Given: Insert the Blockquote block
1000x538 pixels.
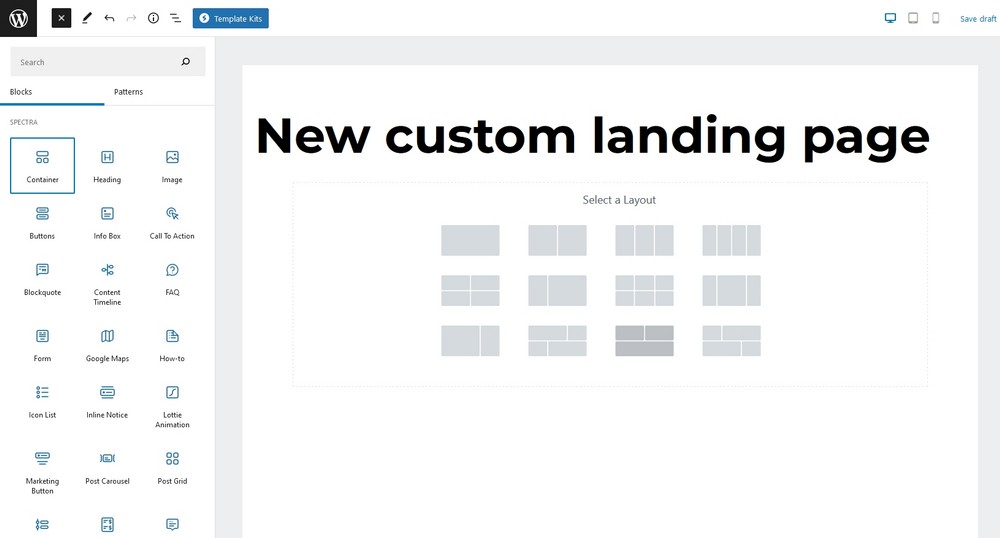Looking at the screenshot, I should pyautogui.click(x=42, y=279).
